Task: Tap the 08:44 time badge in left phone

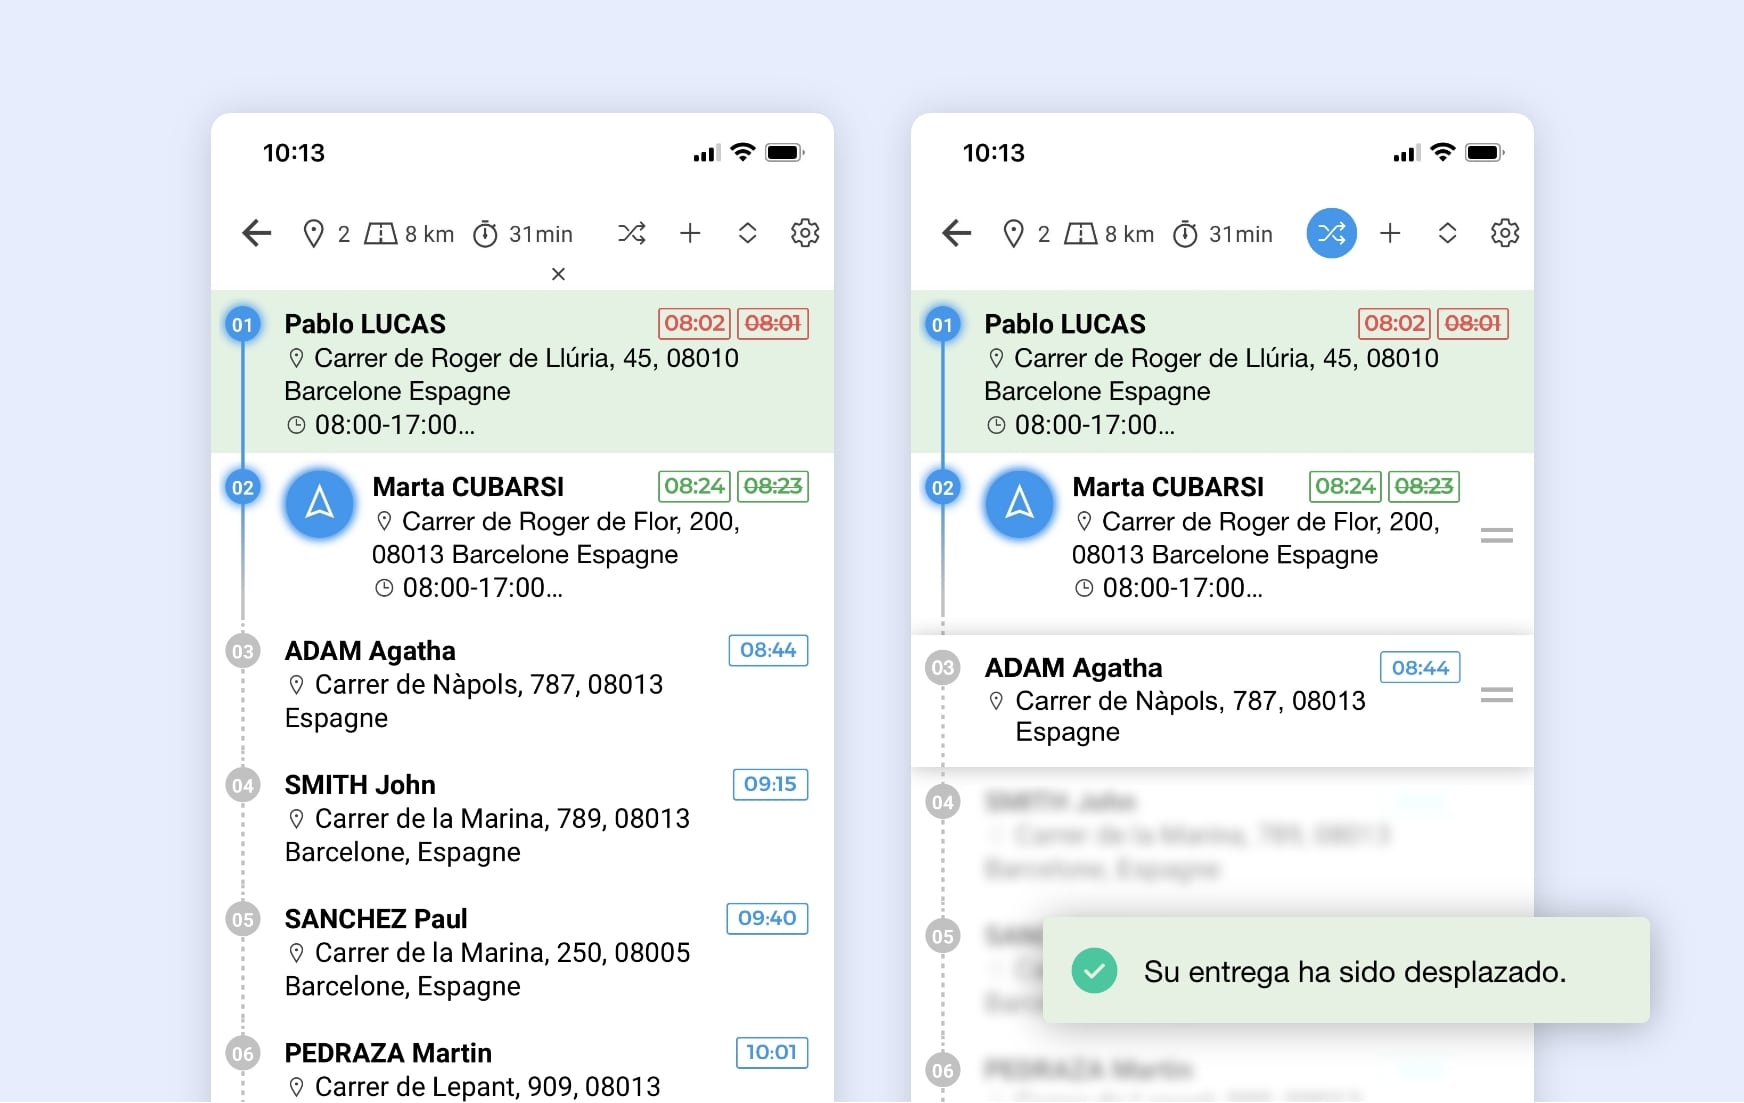Action: coord(768,650)
